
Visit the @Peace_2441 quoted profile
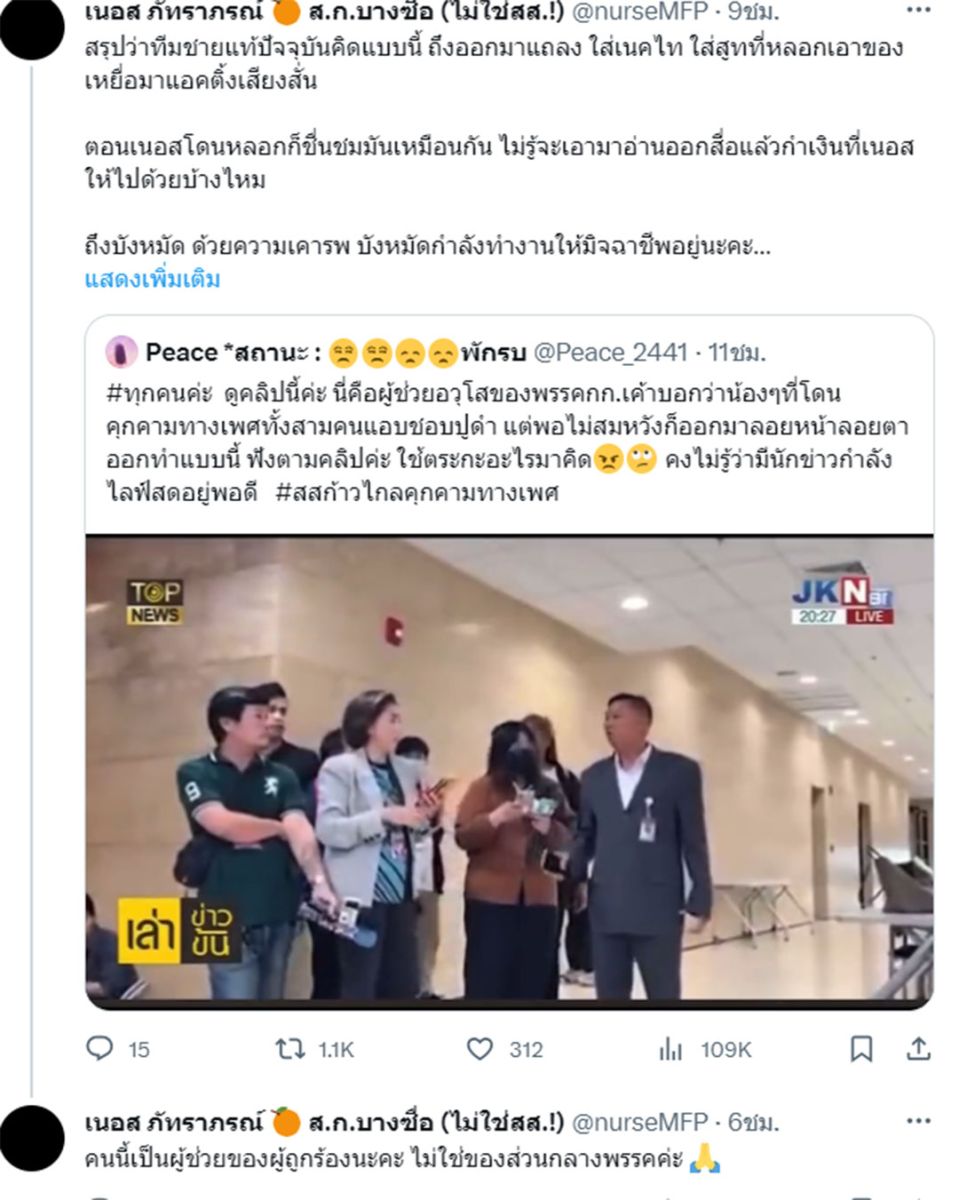(x=610, y=352)
